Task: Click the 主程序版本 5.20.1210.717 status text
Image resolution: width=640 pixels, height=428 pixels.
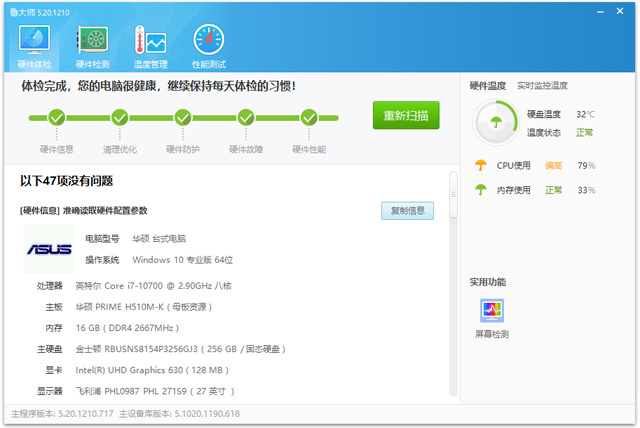Action: tap(62, 414)
